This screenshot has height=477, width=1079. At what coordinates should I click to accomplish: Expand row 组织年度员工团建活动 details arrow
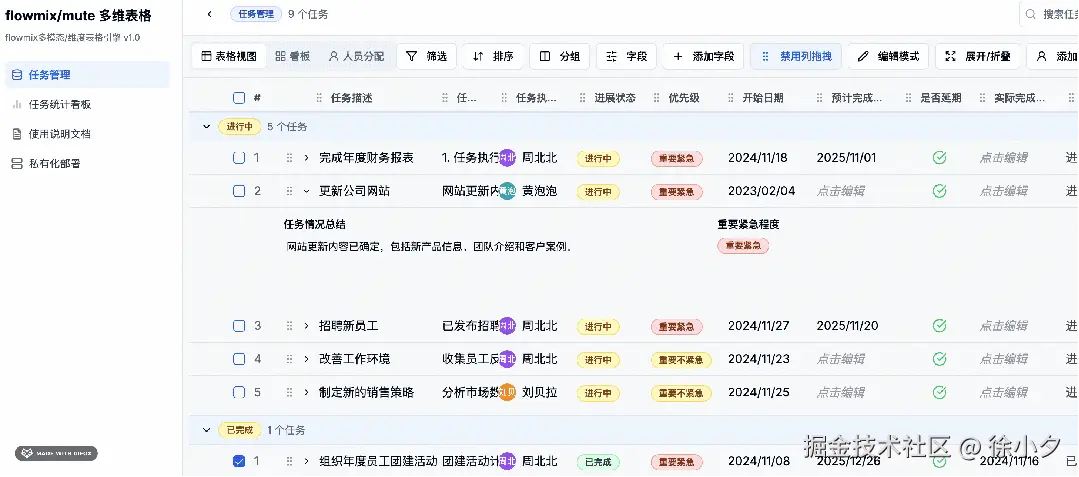click(307, 461)
